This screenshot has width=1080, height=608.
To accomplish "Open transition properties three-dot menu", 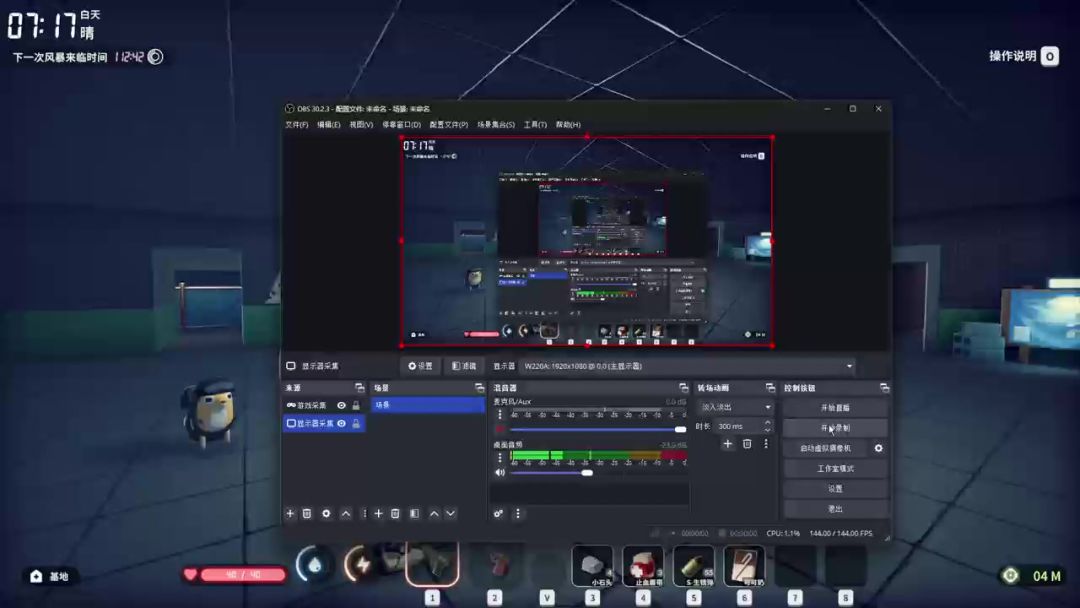I will click(766, 444).
